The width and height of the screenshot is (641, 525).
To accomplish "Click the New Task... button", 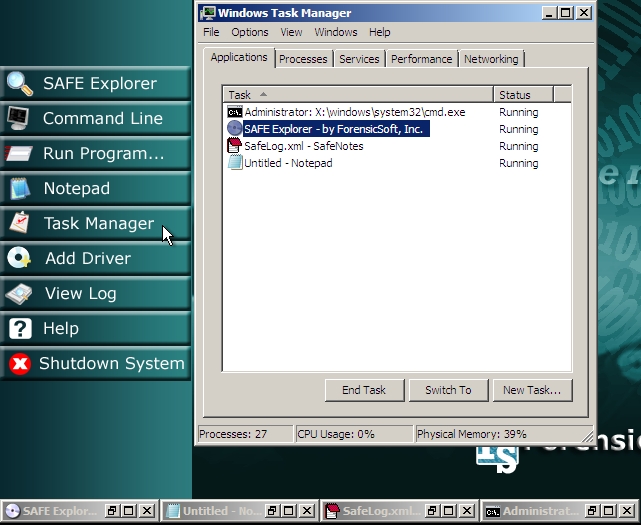I will click(532, 390).
